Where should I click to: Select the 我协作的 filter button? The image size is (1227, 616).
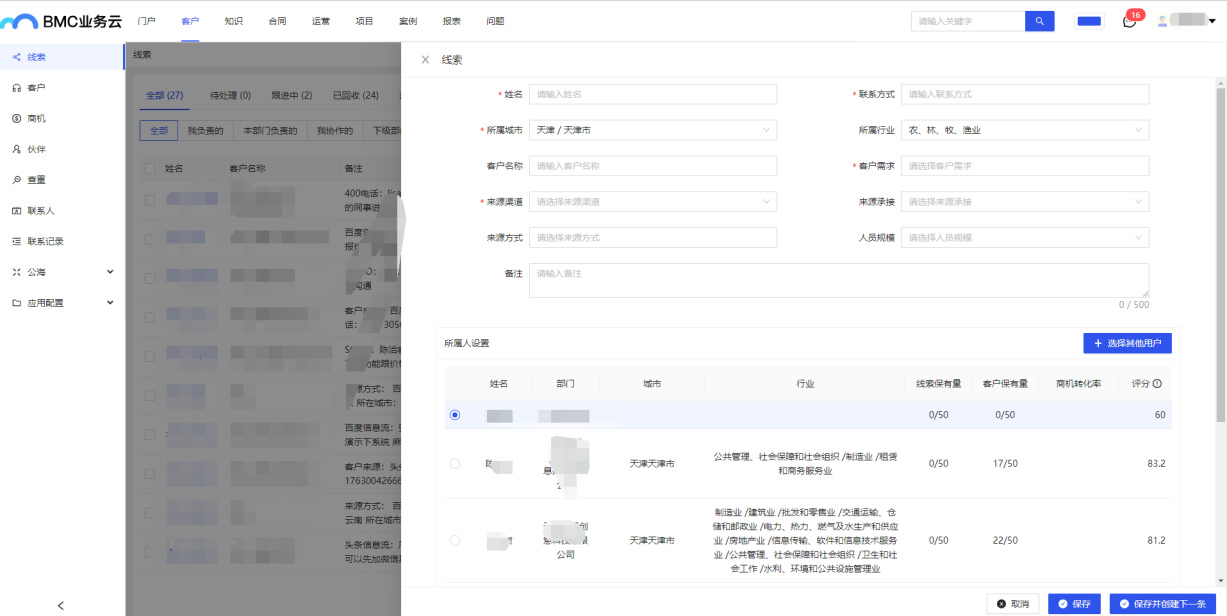coord(335,131)
